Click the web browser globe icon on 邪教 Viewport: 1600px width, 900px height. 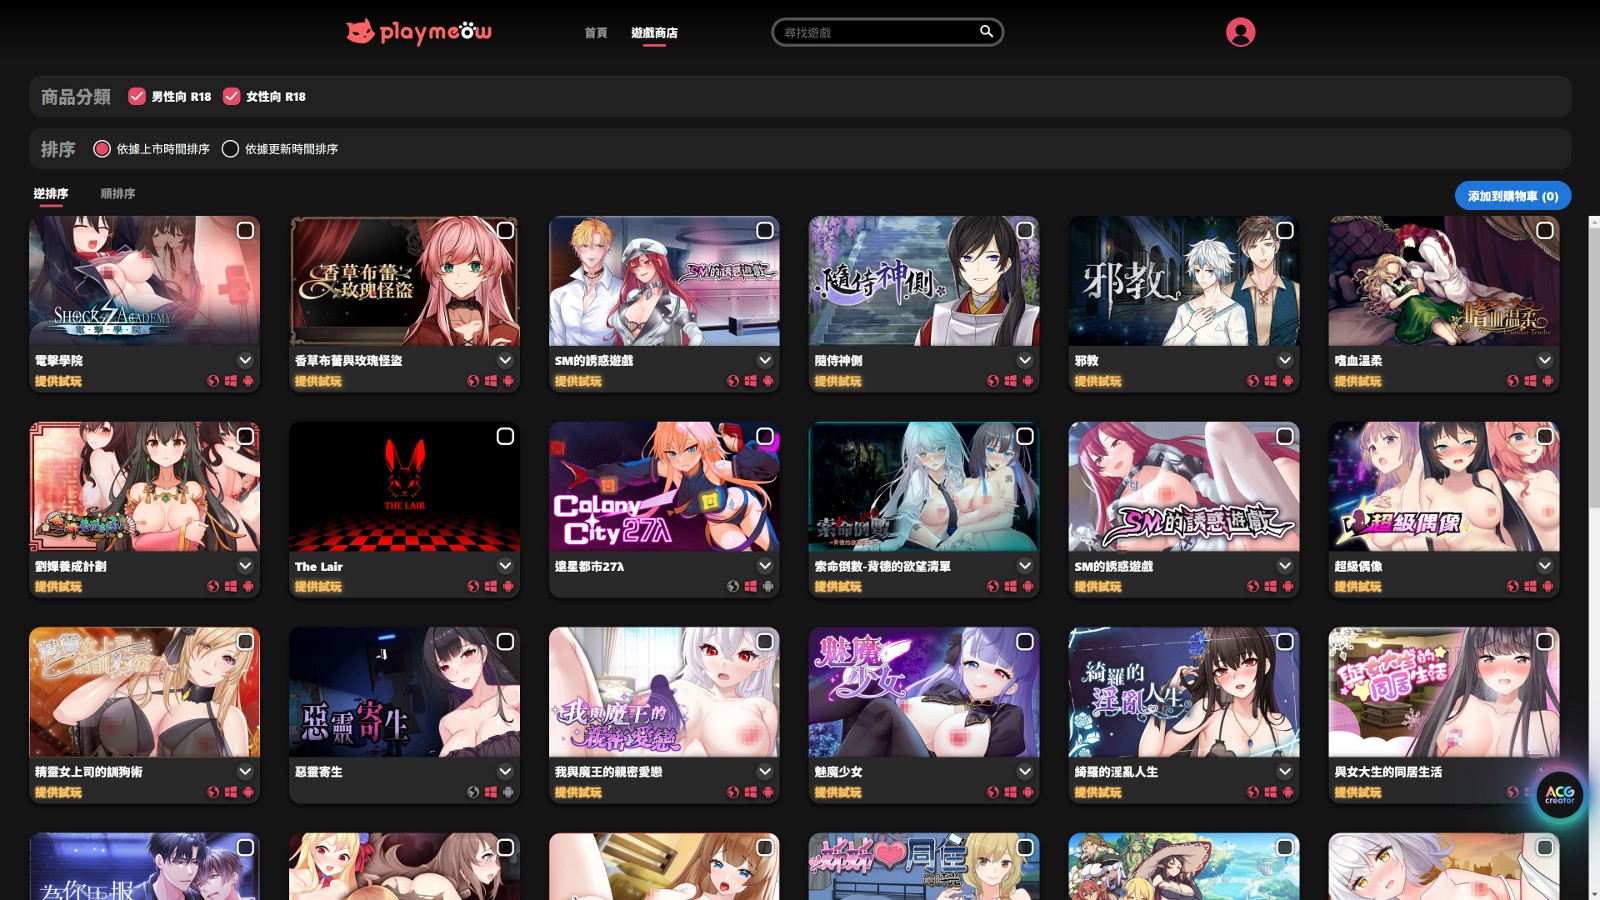point(1253,381)
